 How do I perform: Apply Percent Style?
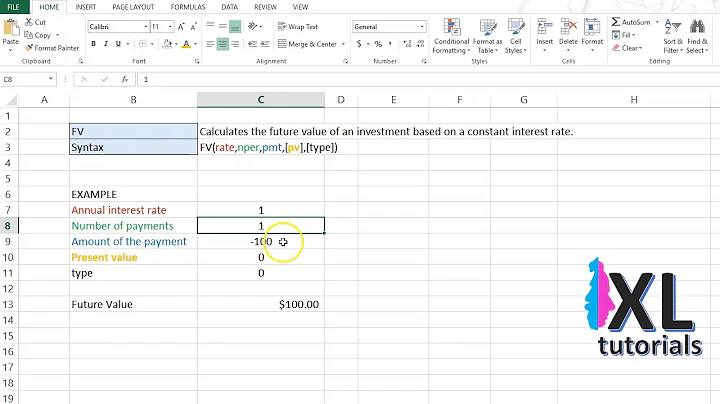tap(378, 44)
